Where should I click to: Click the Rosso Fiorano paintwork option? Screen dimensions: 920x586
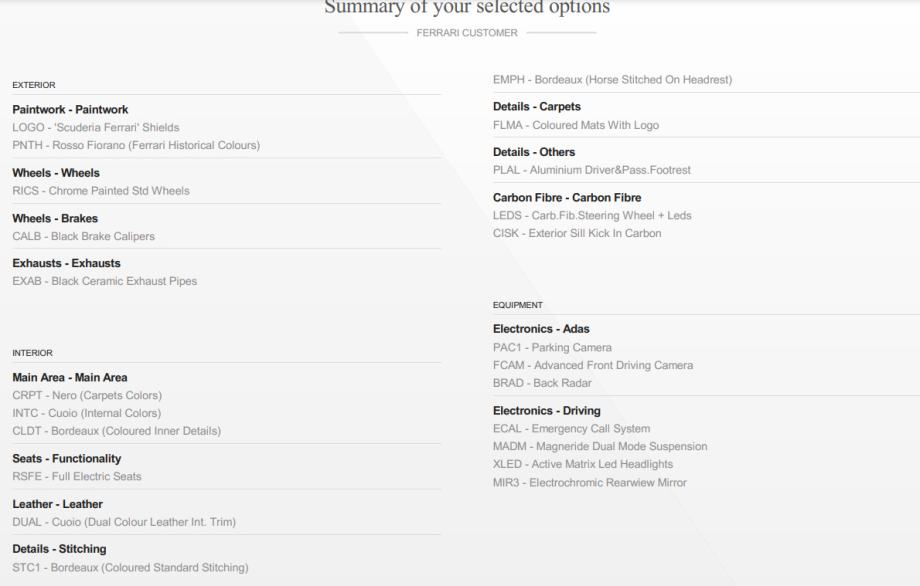coord(136,145)
